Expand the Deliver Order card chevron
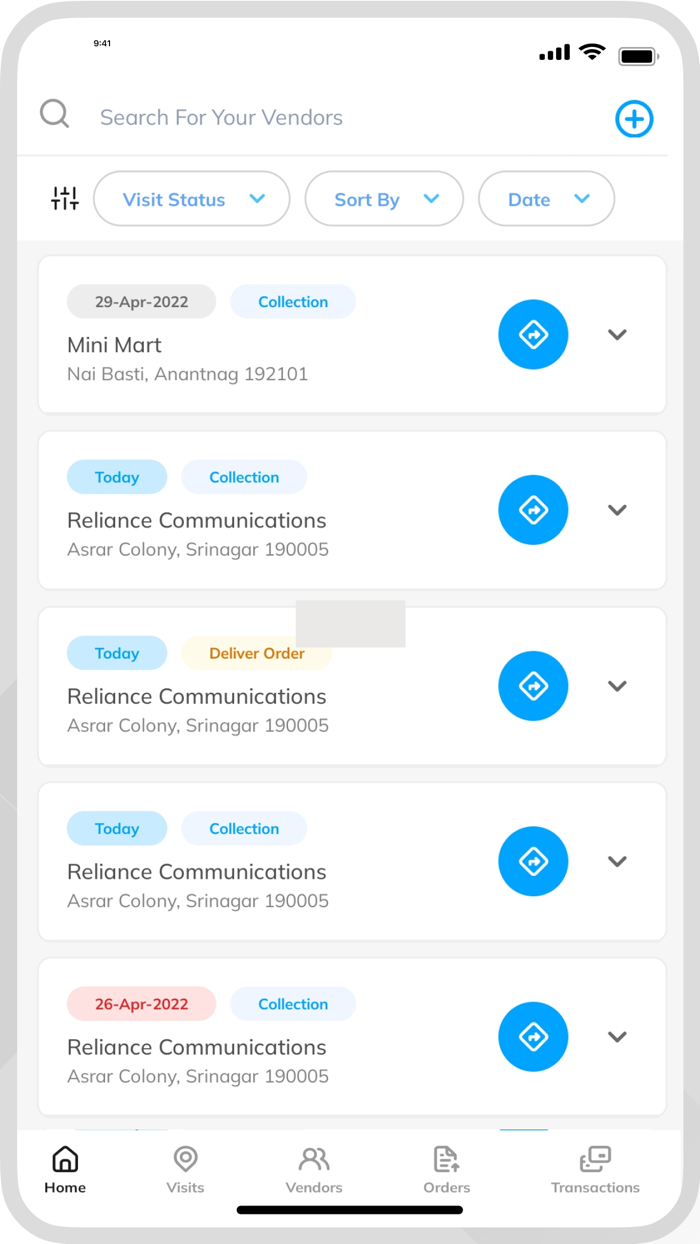This screenshot has height=1244, width=700. pyautogui.click(x=617, y=686)
